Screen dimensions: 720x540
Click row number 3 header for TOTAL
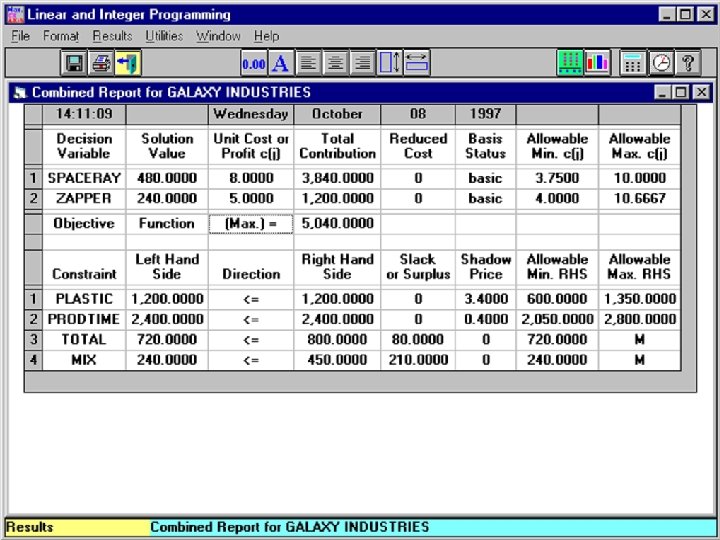[x=33, y=339]
